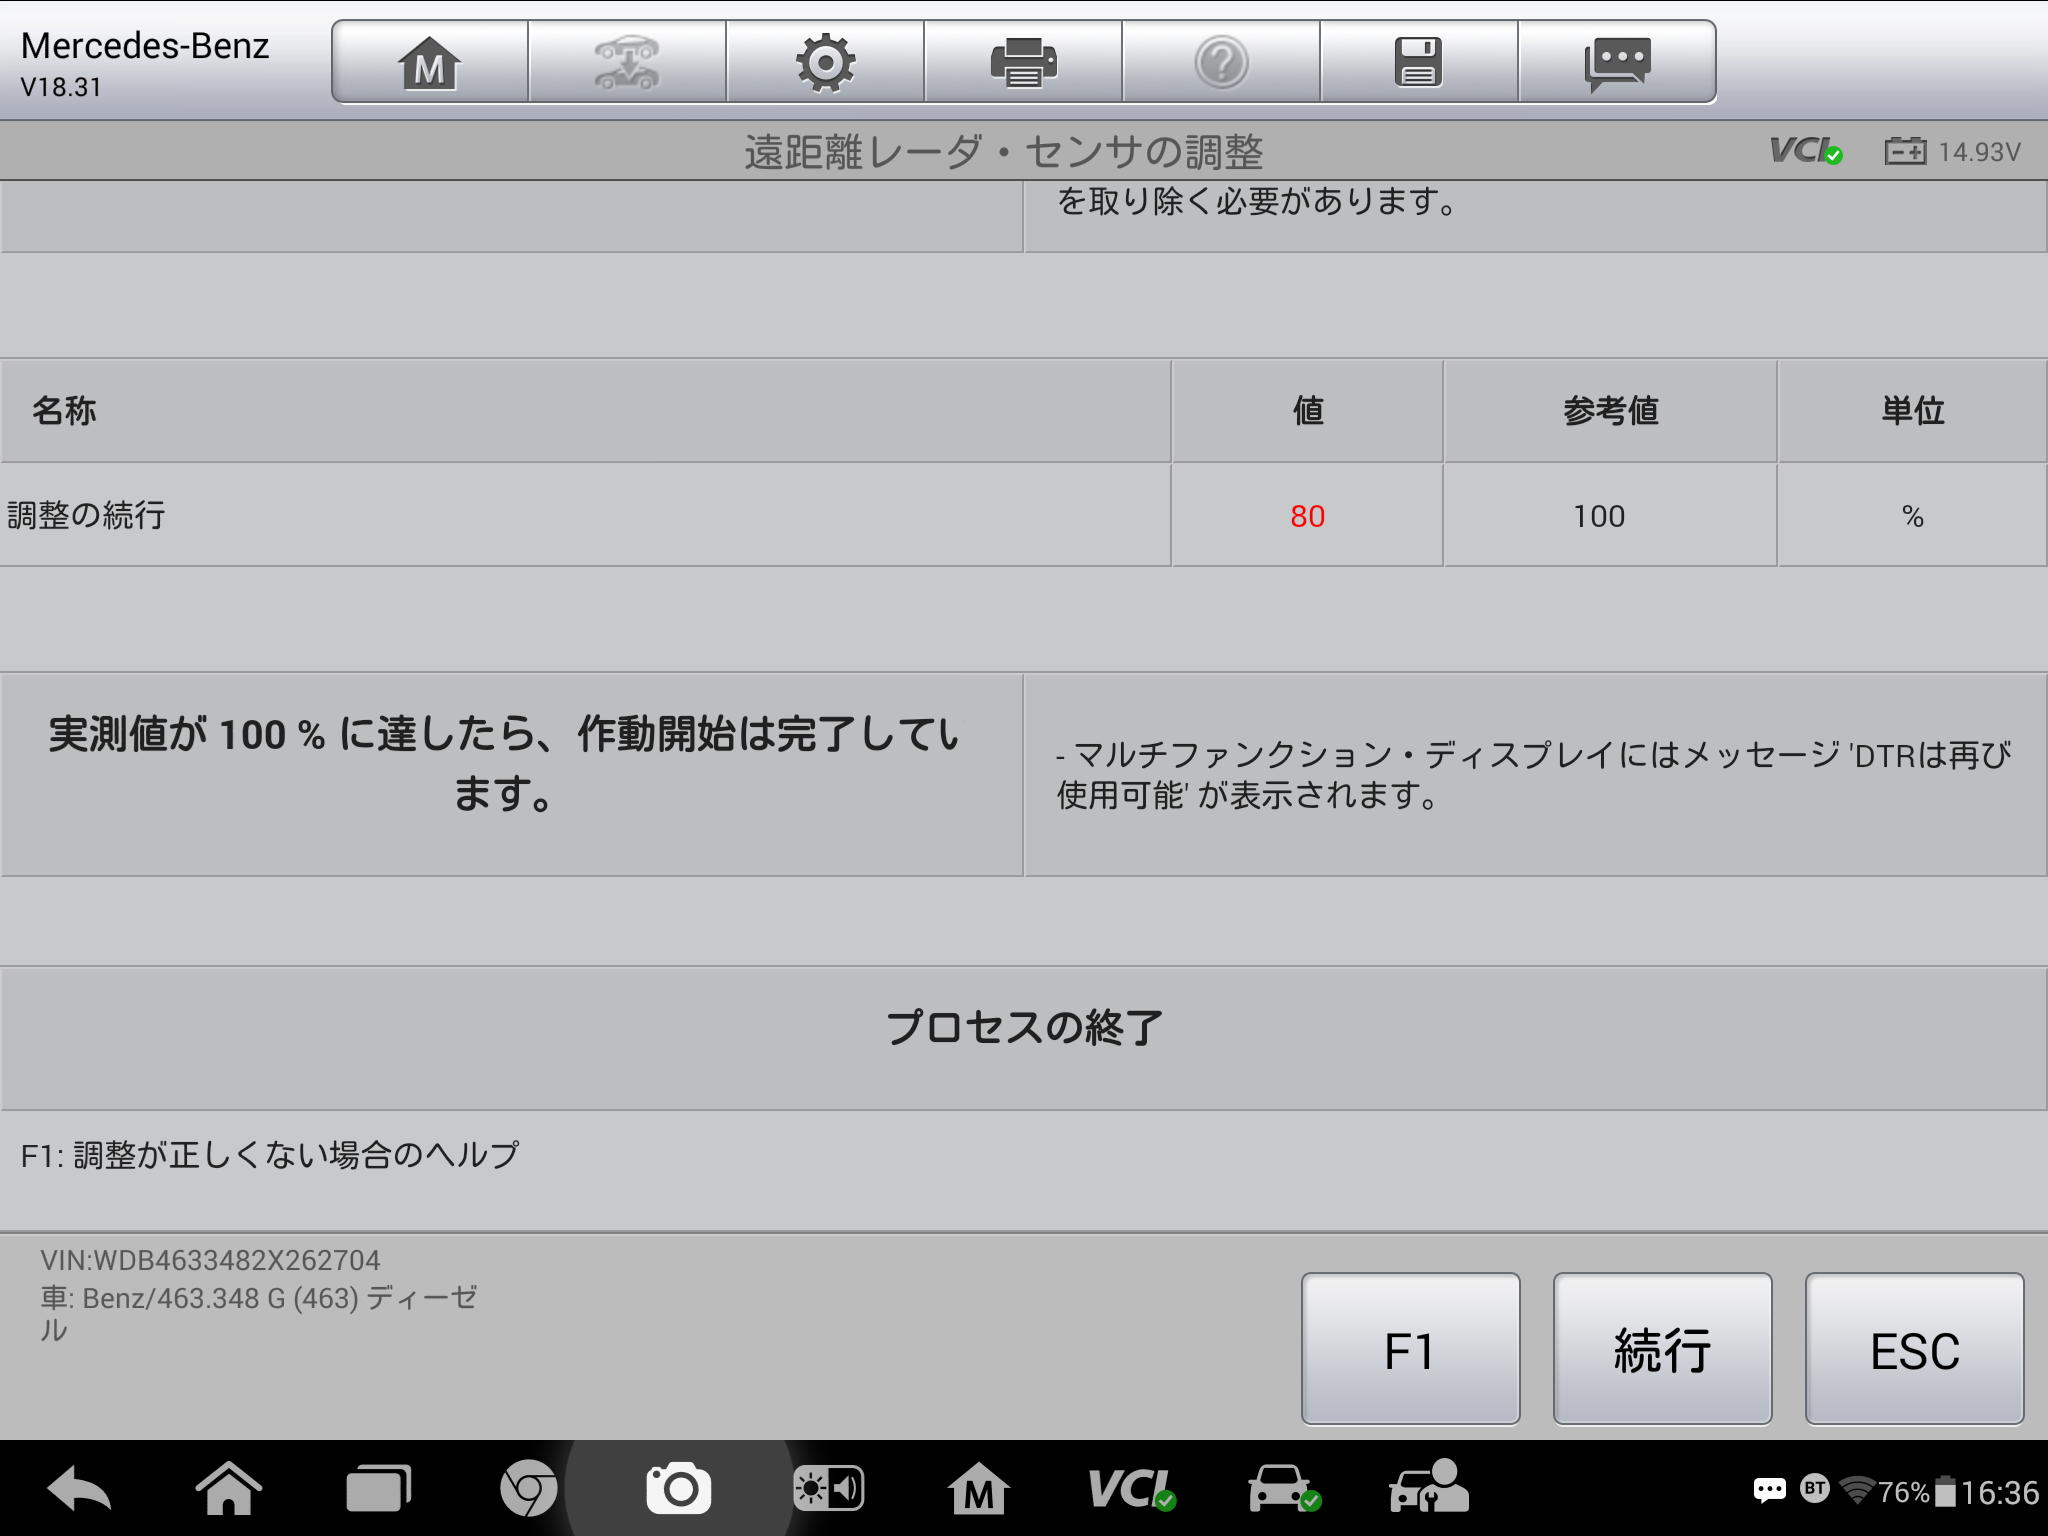The height and width of the screenshot is (1536, 2048).
Task: Open settings gear in top toolbar
Action: pos(825,62)
